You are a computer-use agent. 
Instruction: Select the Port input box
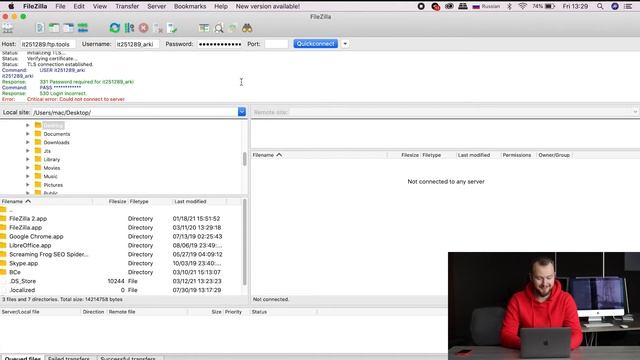(x=276, y=44)
